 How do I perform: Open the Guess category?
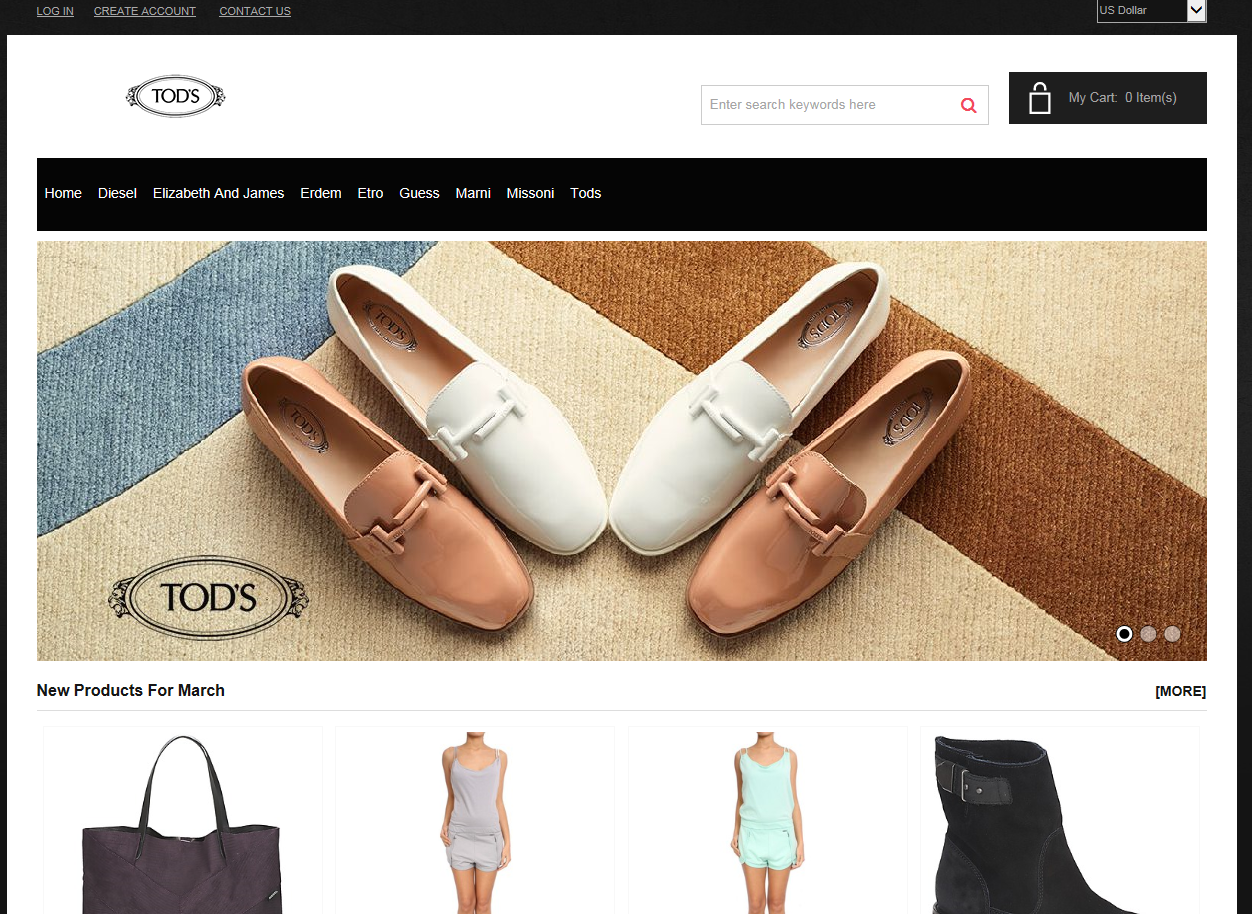tap(419, 193)
